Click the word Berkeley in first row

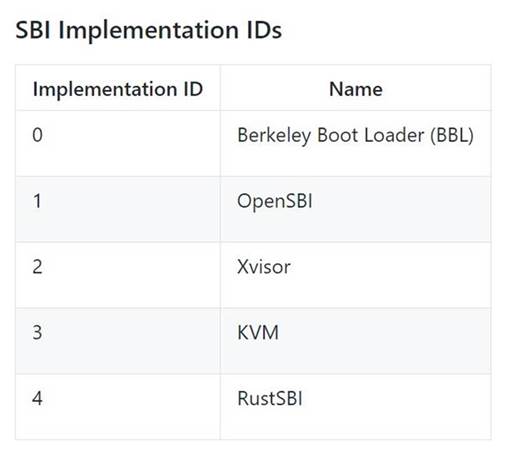click(274, 136)
